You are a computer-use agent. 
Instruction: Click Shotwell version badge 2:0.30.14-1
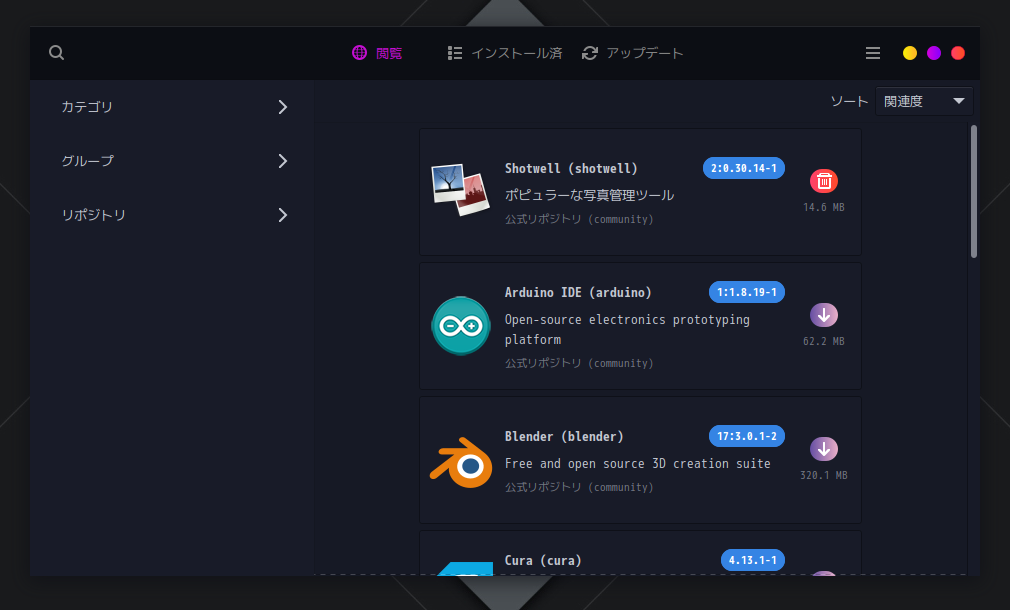point(744,168)
